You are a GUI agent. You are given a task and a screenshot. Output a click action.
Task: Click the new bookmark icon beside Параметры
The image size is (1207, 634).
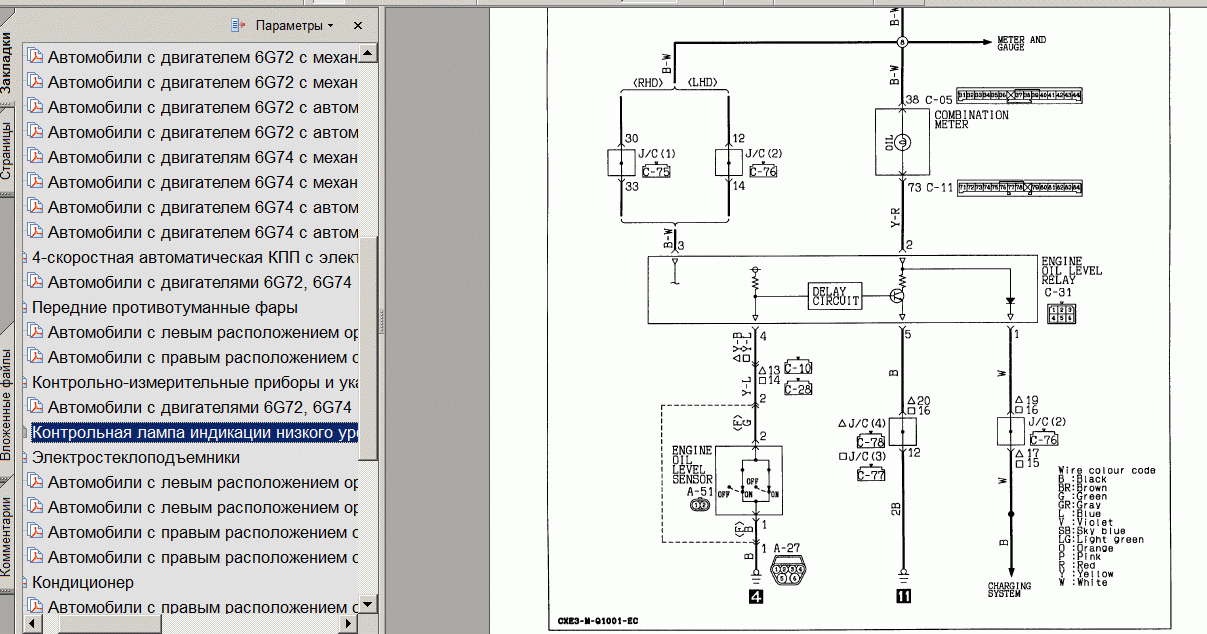[238, 25]
